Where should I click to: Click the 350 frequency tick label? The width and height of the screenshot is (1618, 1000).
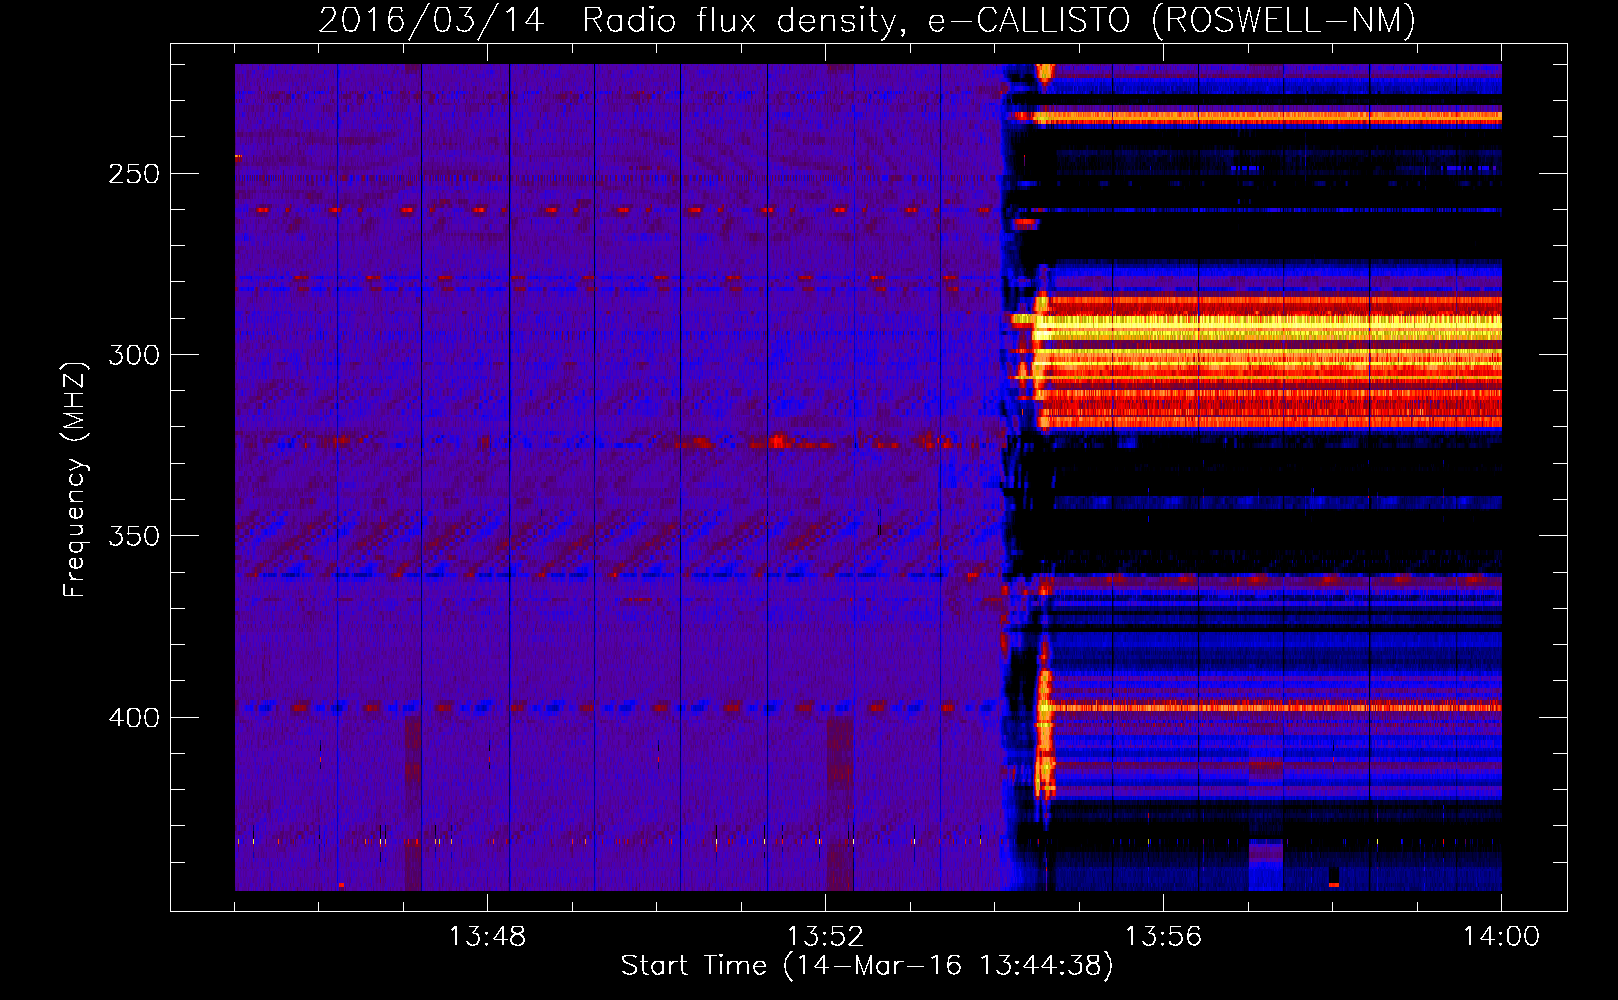[134, 536]
